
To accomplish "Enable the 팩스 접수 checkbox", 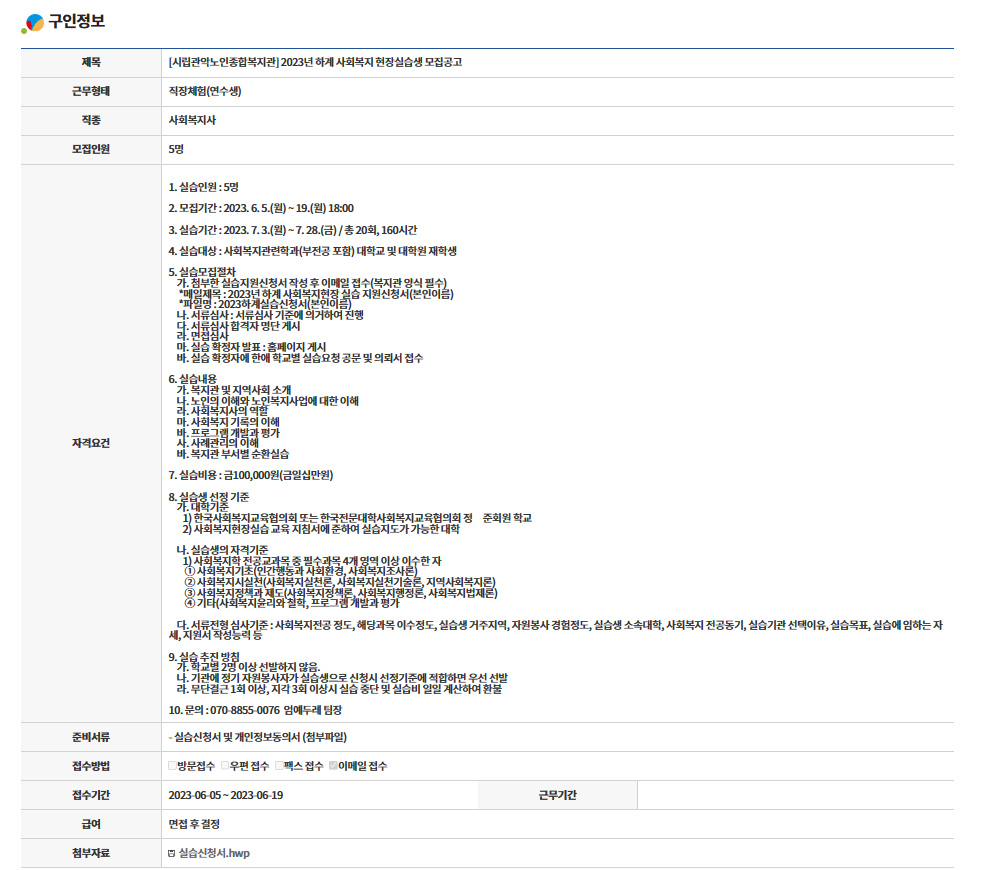I will point(279,766).
